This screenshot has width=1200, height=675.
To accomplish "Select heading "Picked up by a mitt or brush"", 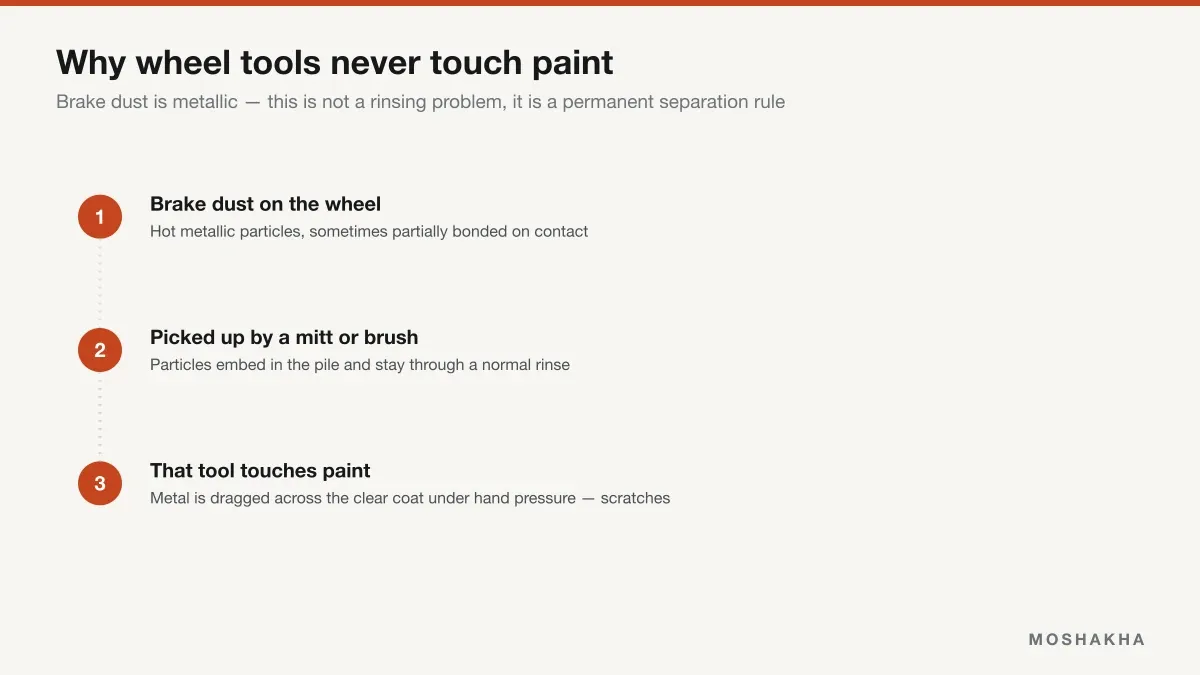I will (x=284, y=338).
